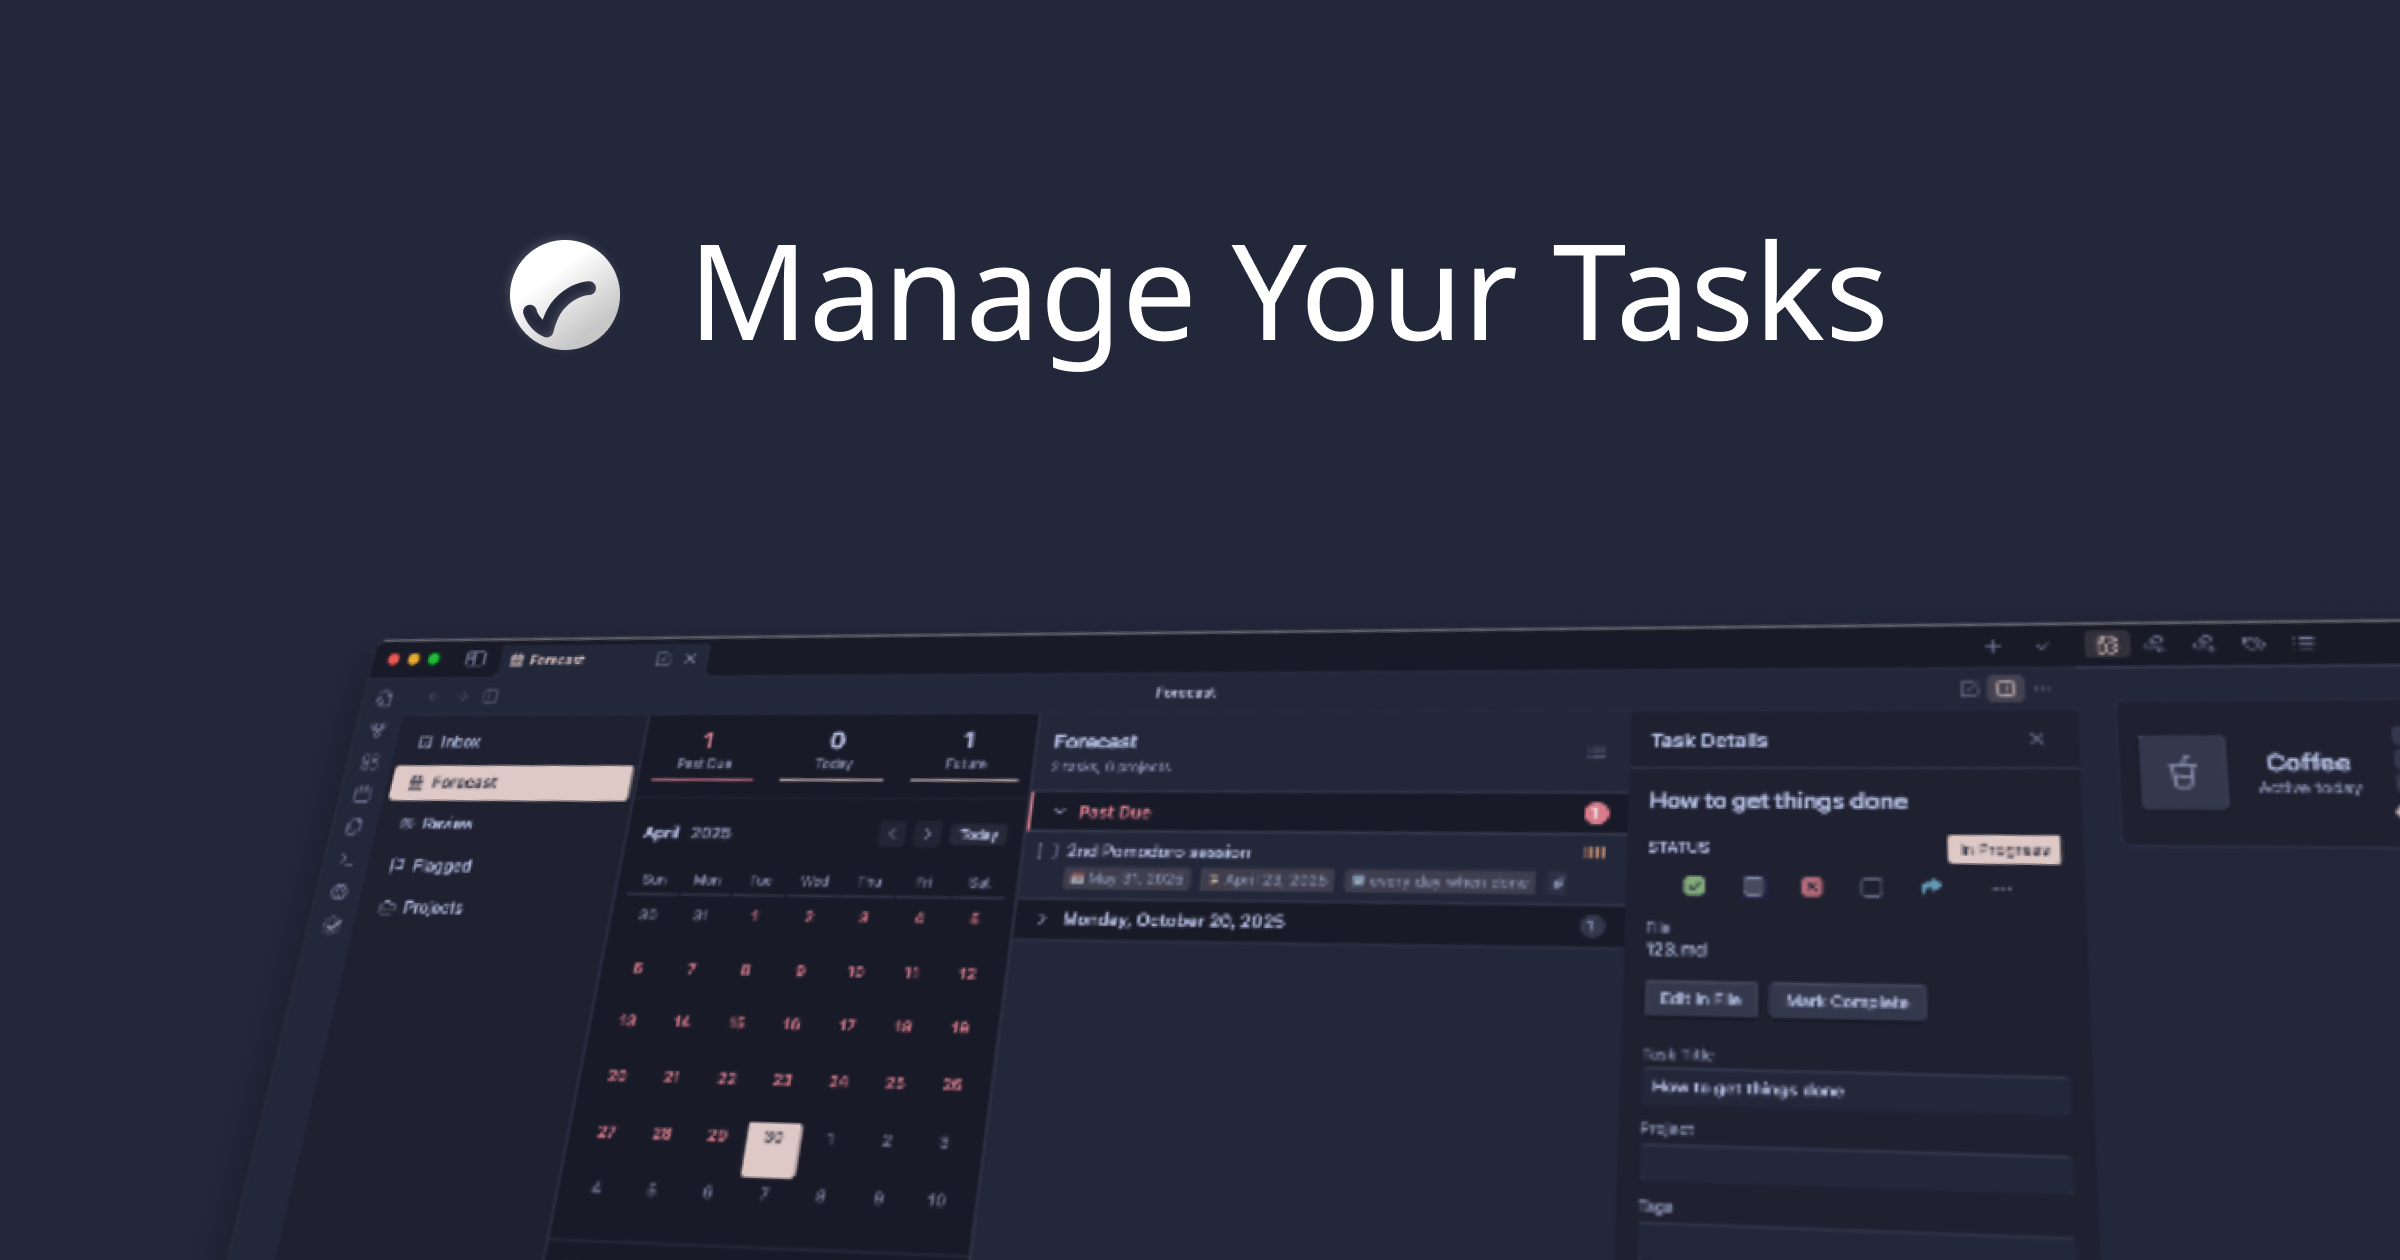Viewport: 2400px width, 1260px height.
Task: Go to previous month in the calendar
Action: pyautogui.click(x=892, y=833)
